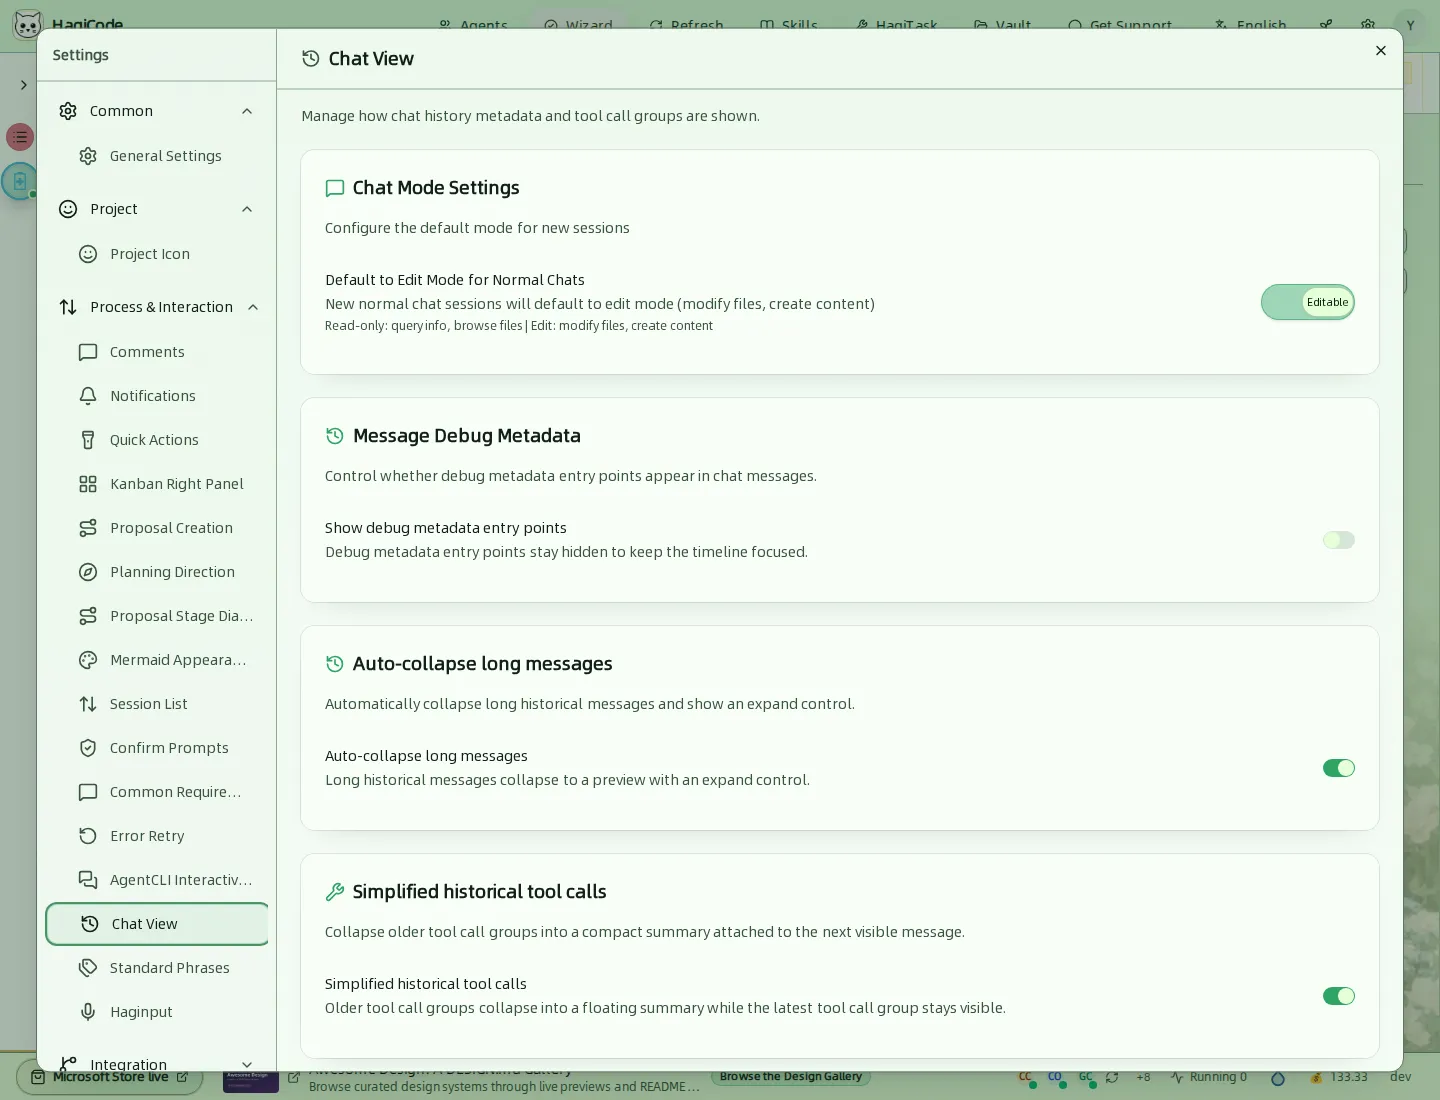
Task: Open General Settings gear item
Action: [x=157, y=156]
